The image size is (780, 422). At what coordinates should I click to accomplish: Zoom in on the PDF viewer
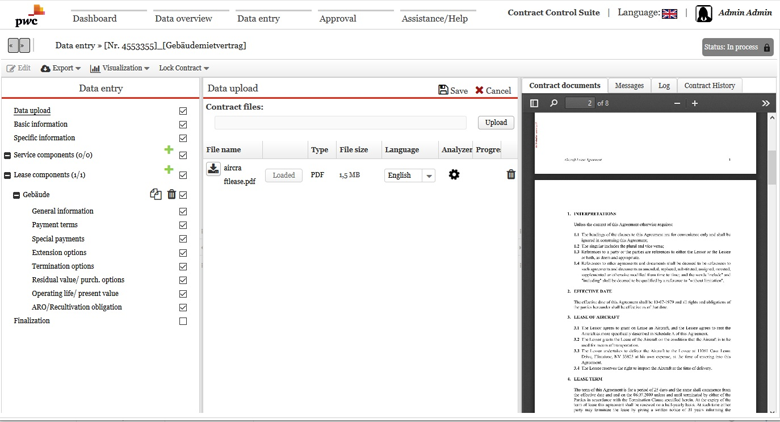click(x=695, y=103)
